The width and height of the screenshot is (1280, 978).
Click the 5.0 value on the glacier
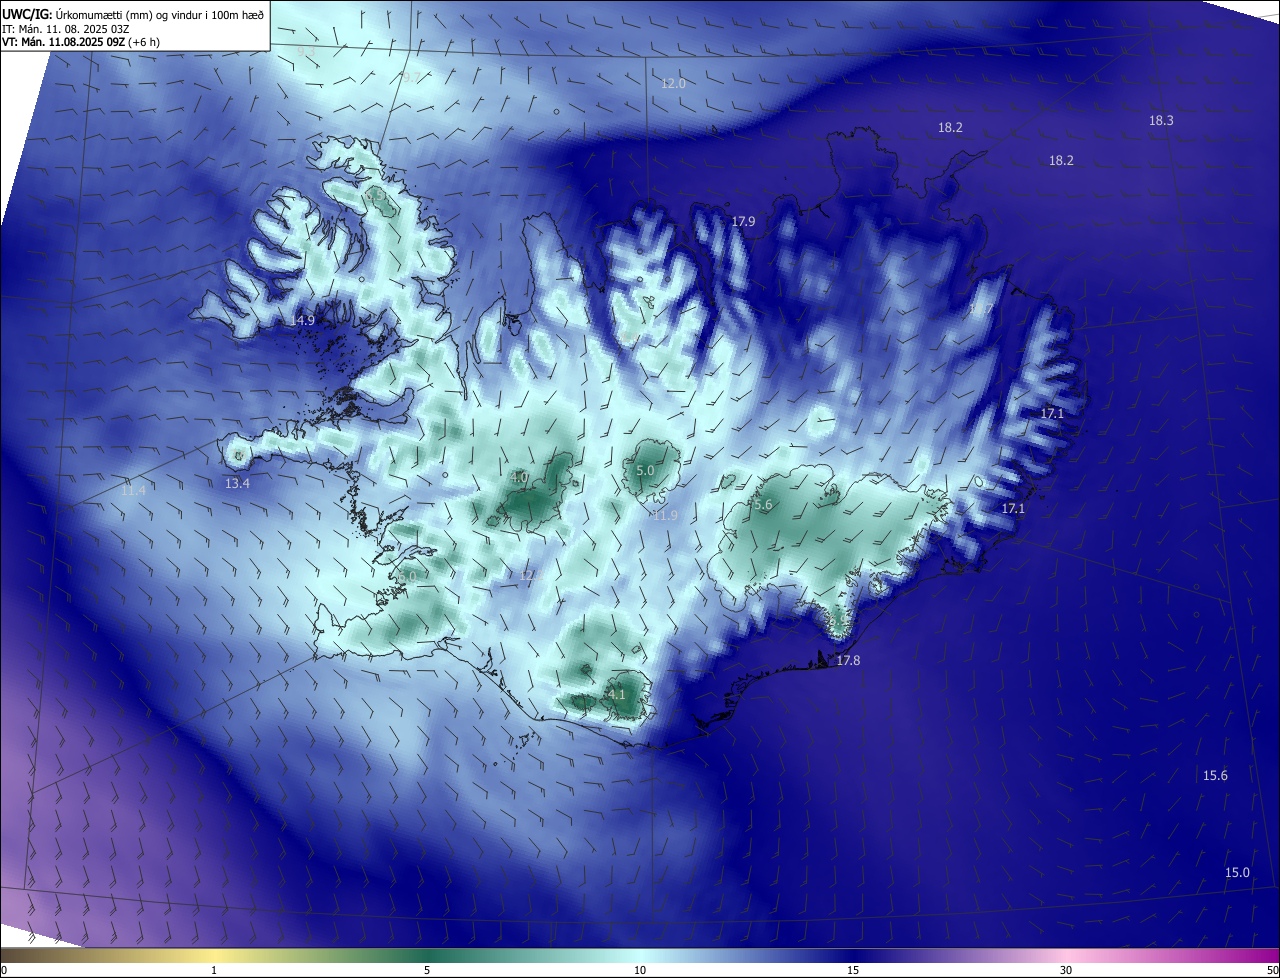(645, 470)
